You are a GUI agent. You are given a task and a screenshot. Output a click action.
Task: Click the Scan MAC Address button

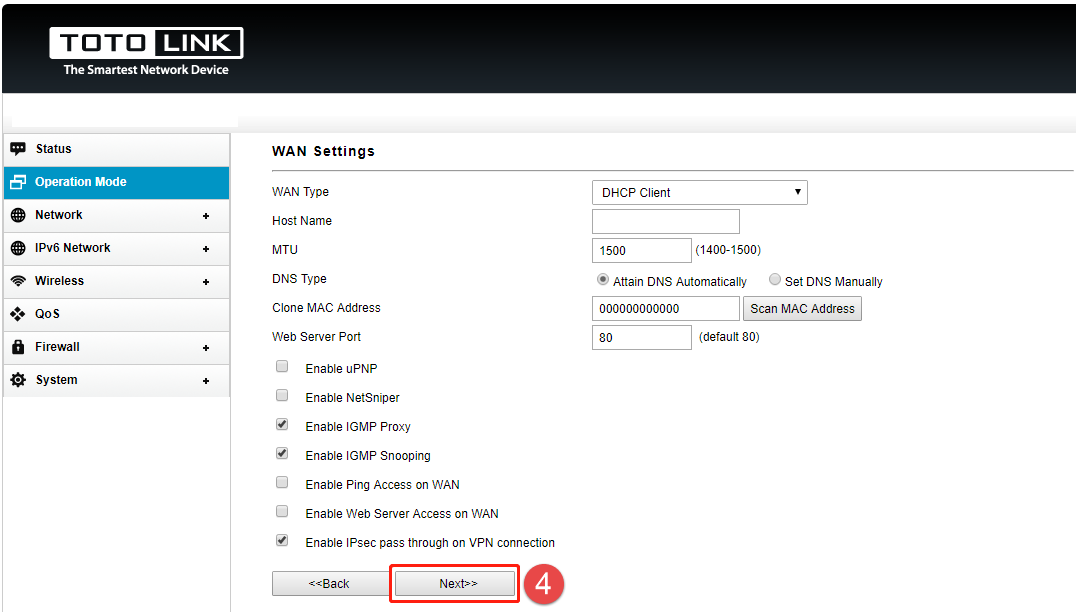pyautogui.click(x=802, y=309)
